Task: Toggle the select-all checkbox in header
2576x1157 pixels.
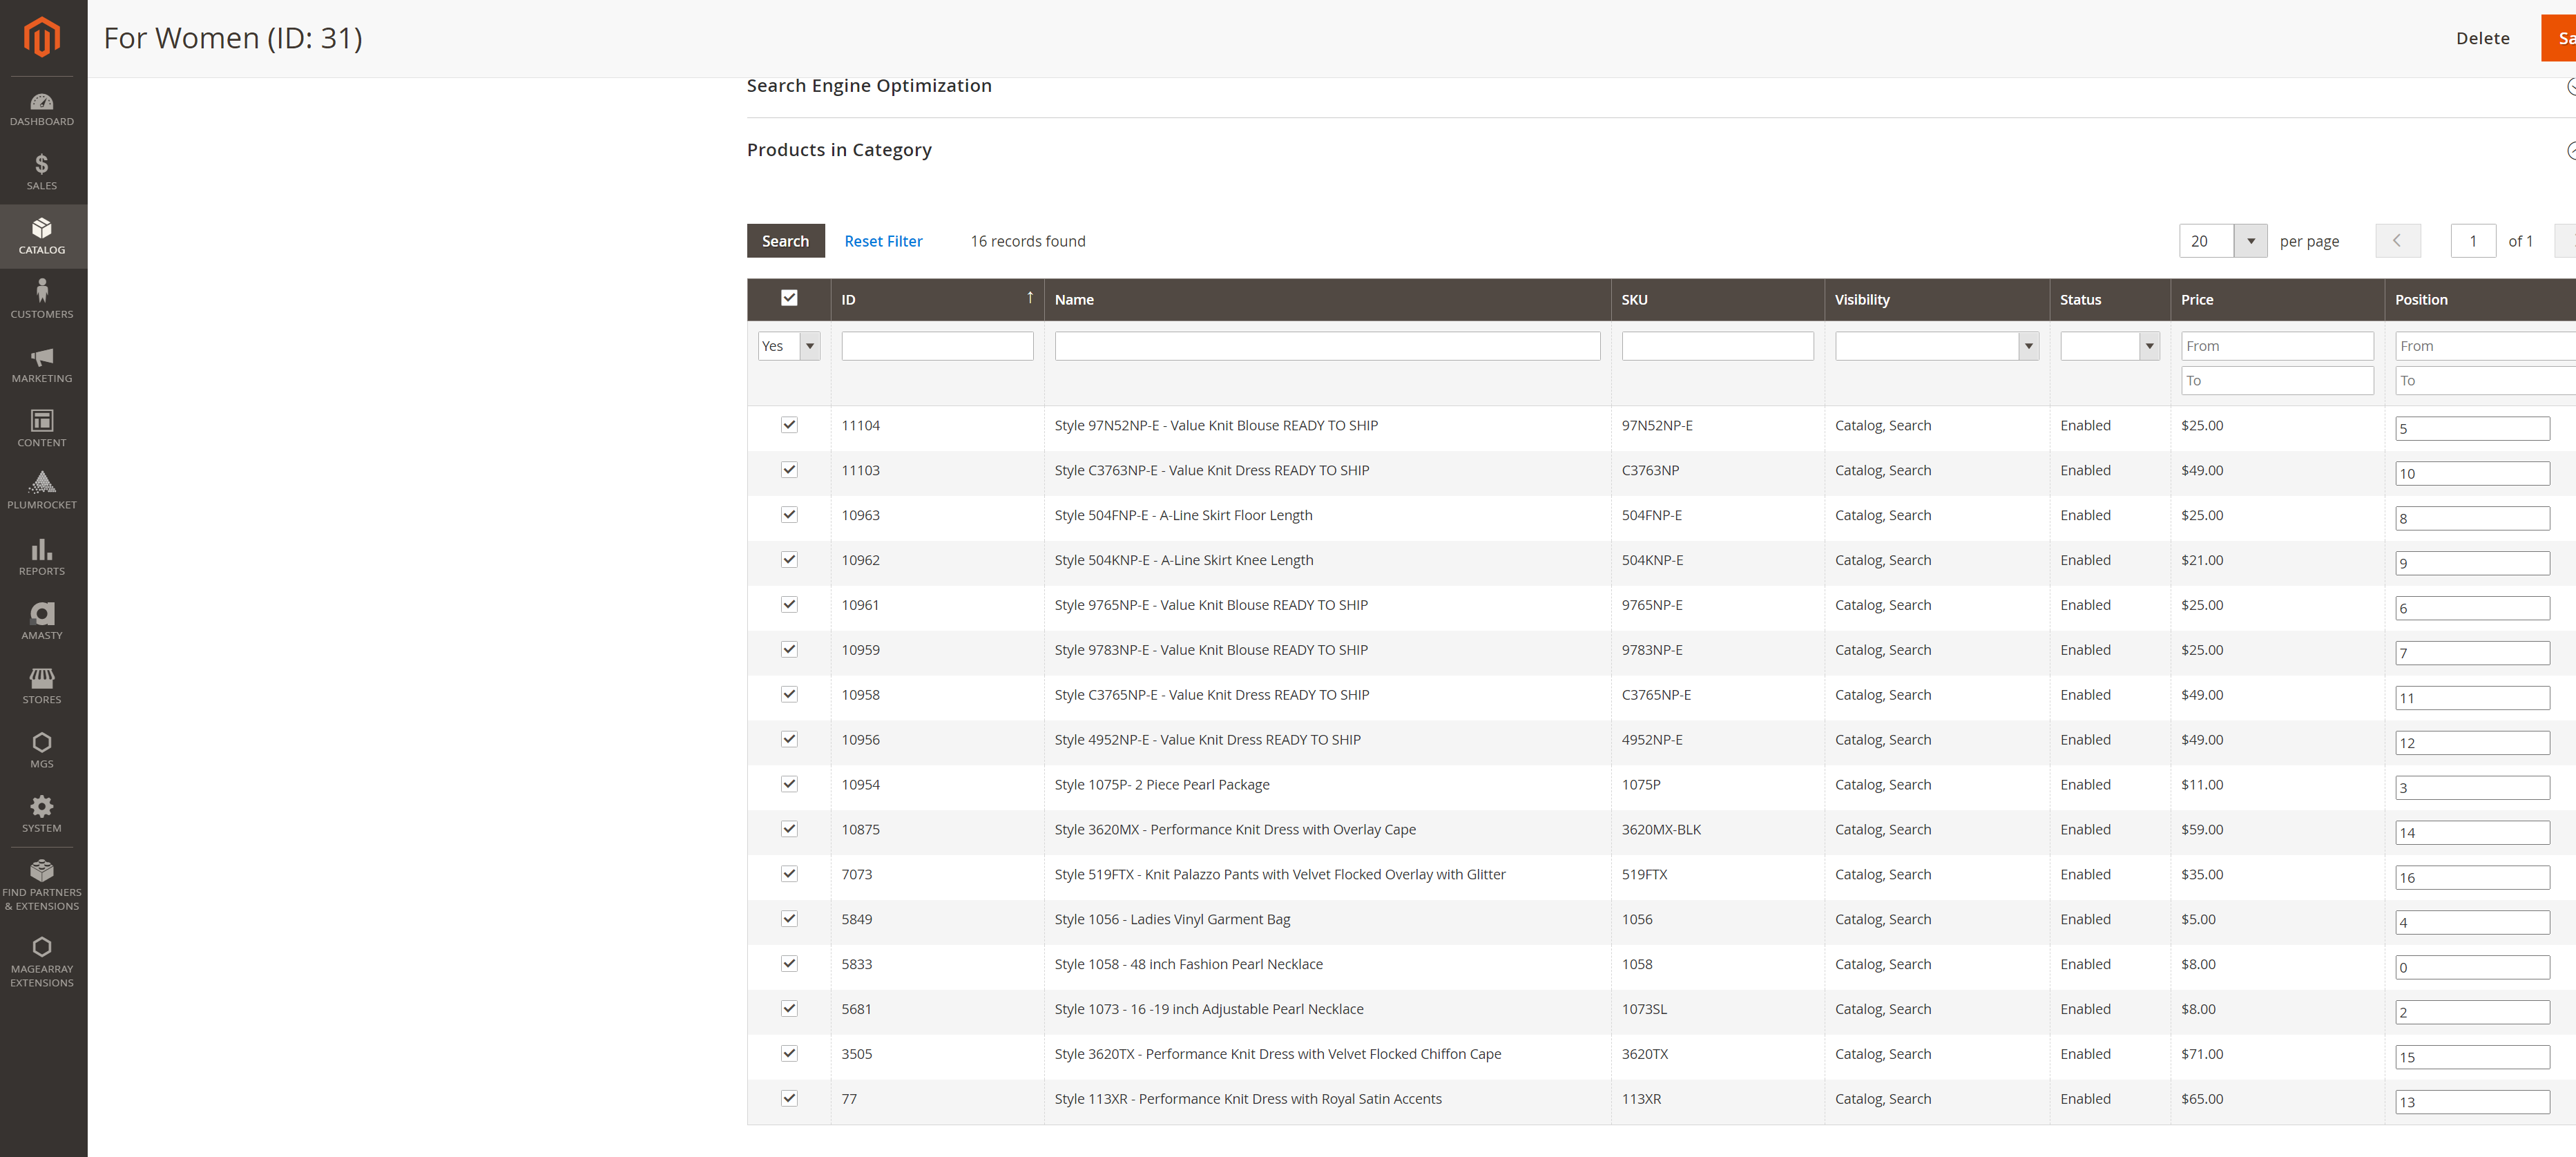Action: (x=789, y=298)
